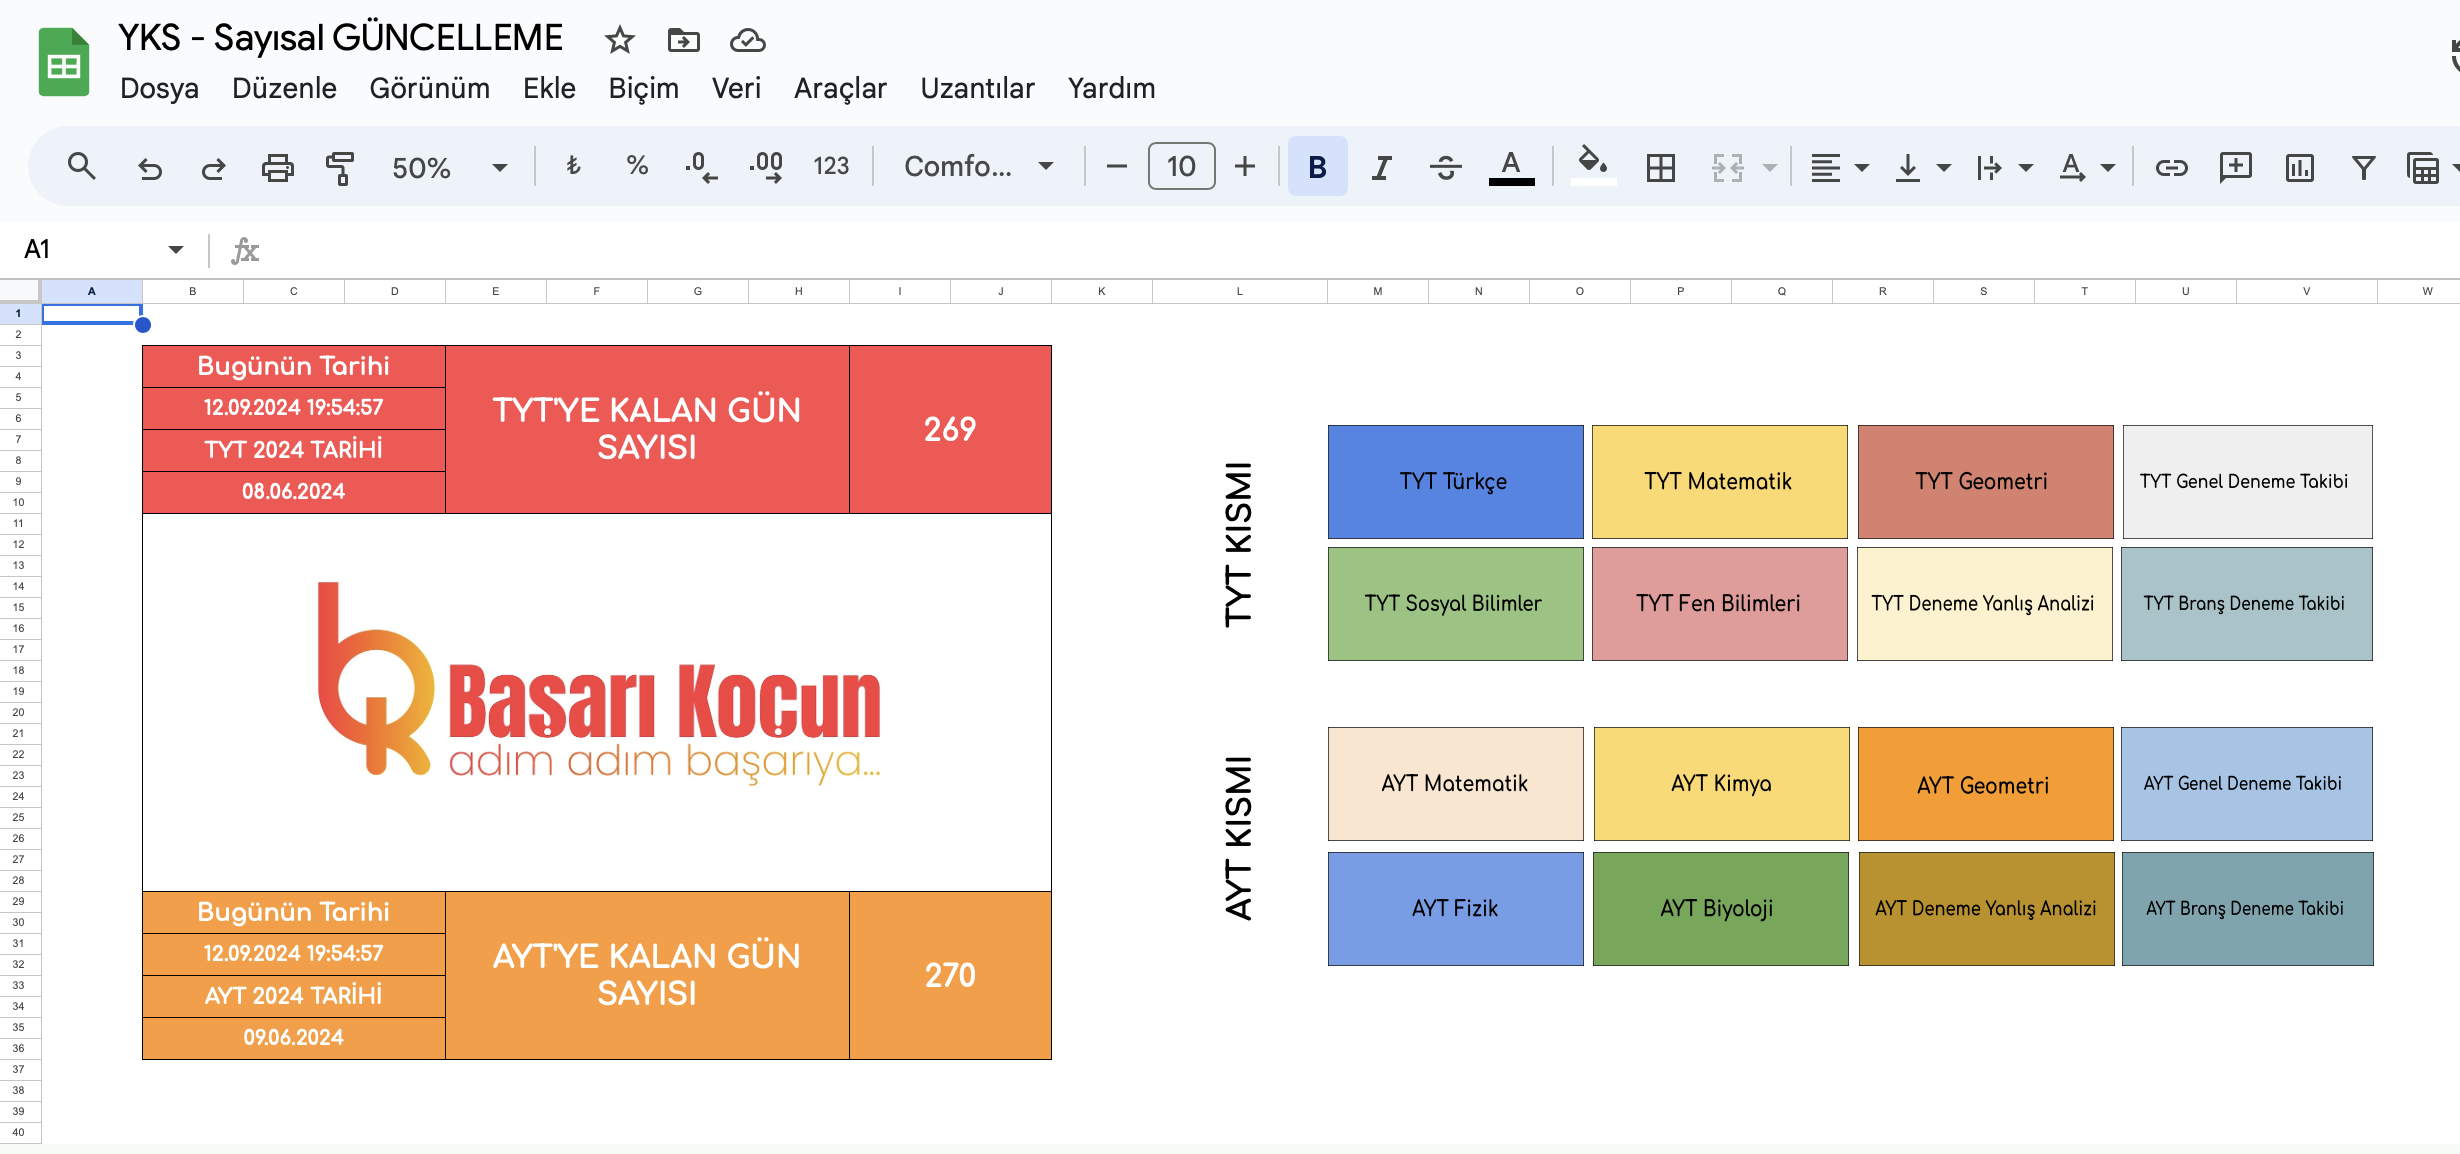Click the document title YKS - Sayısal GÜNCELLEME
Screen dimensions: 2460x1154
coord(341,38)
